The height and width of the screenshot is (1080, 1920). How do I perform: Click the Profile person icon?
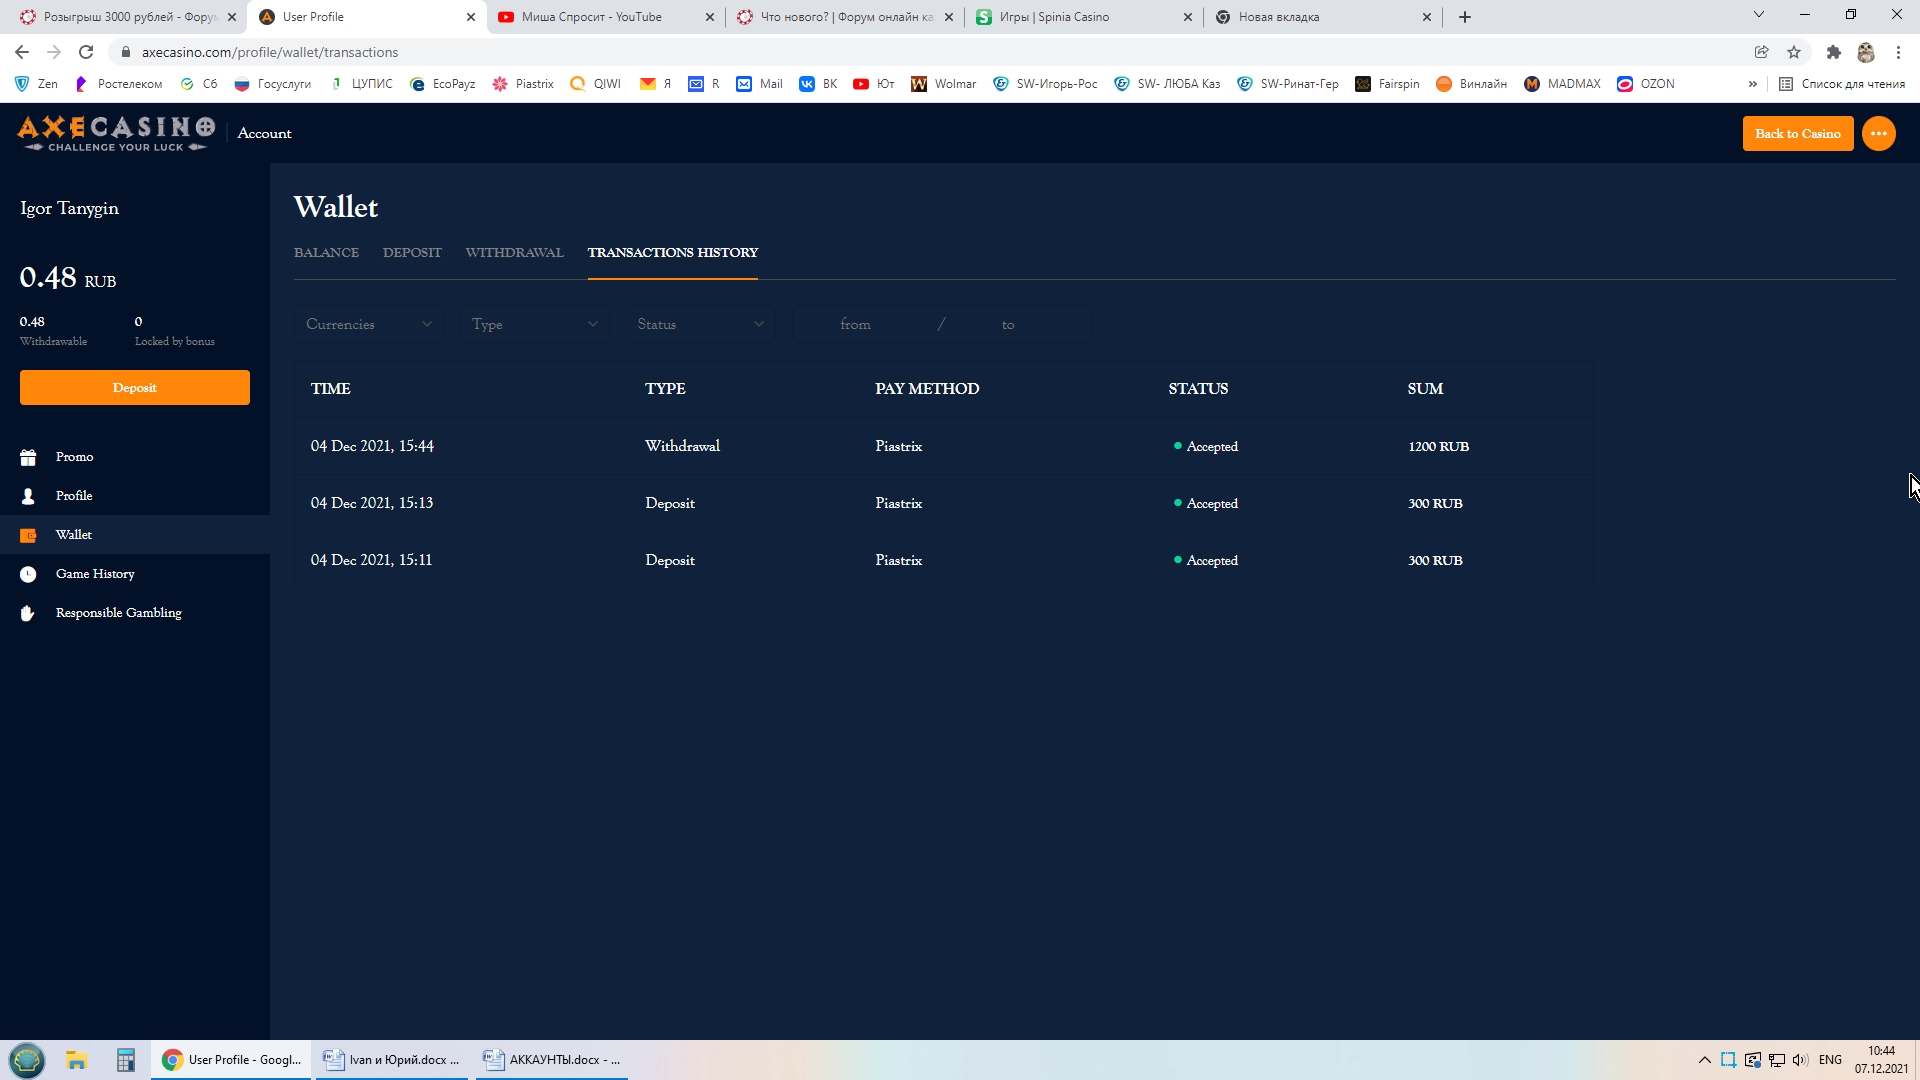coord(28,496)
